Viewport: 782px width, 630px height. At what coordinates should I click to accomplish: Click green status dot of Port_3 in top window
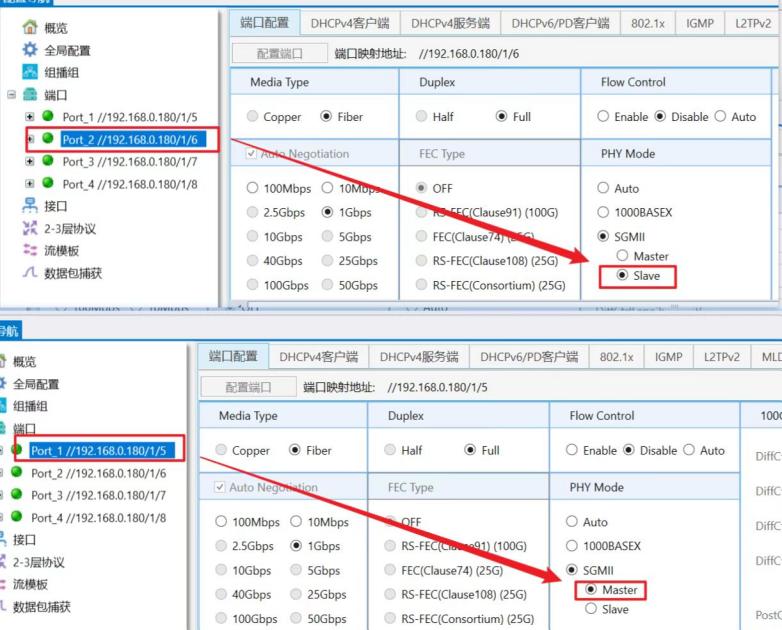point(48,161)
